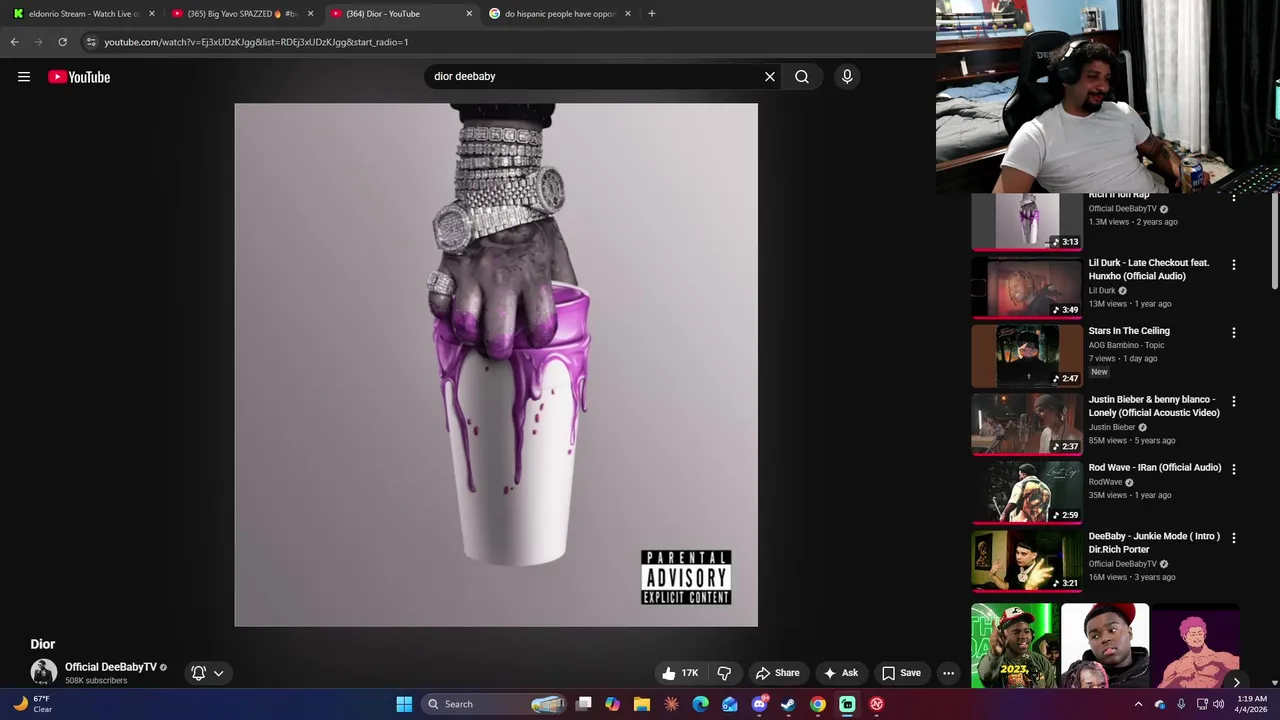The image size is (1280, 720).
Task: Play Stars In The Ceiling thumbnail
Action: click(1027, 356)
